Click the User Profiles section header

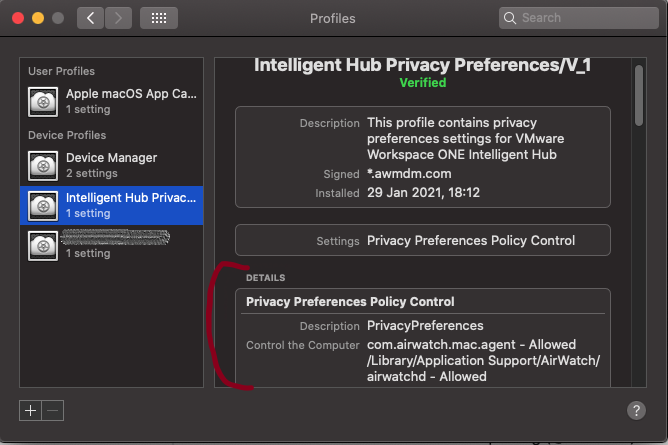coord(61,71)
